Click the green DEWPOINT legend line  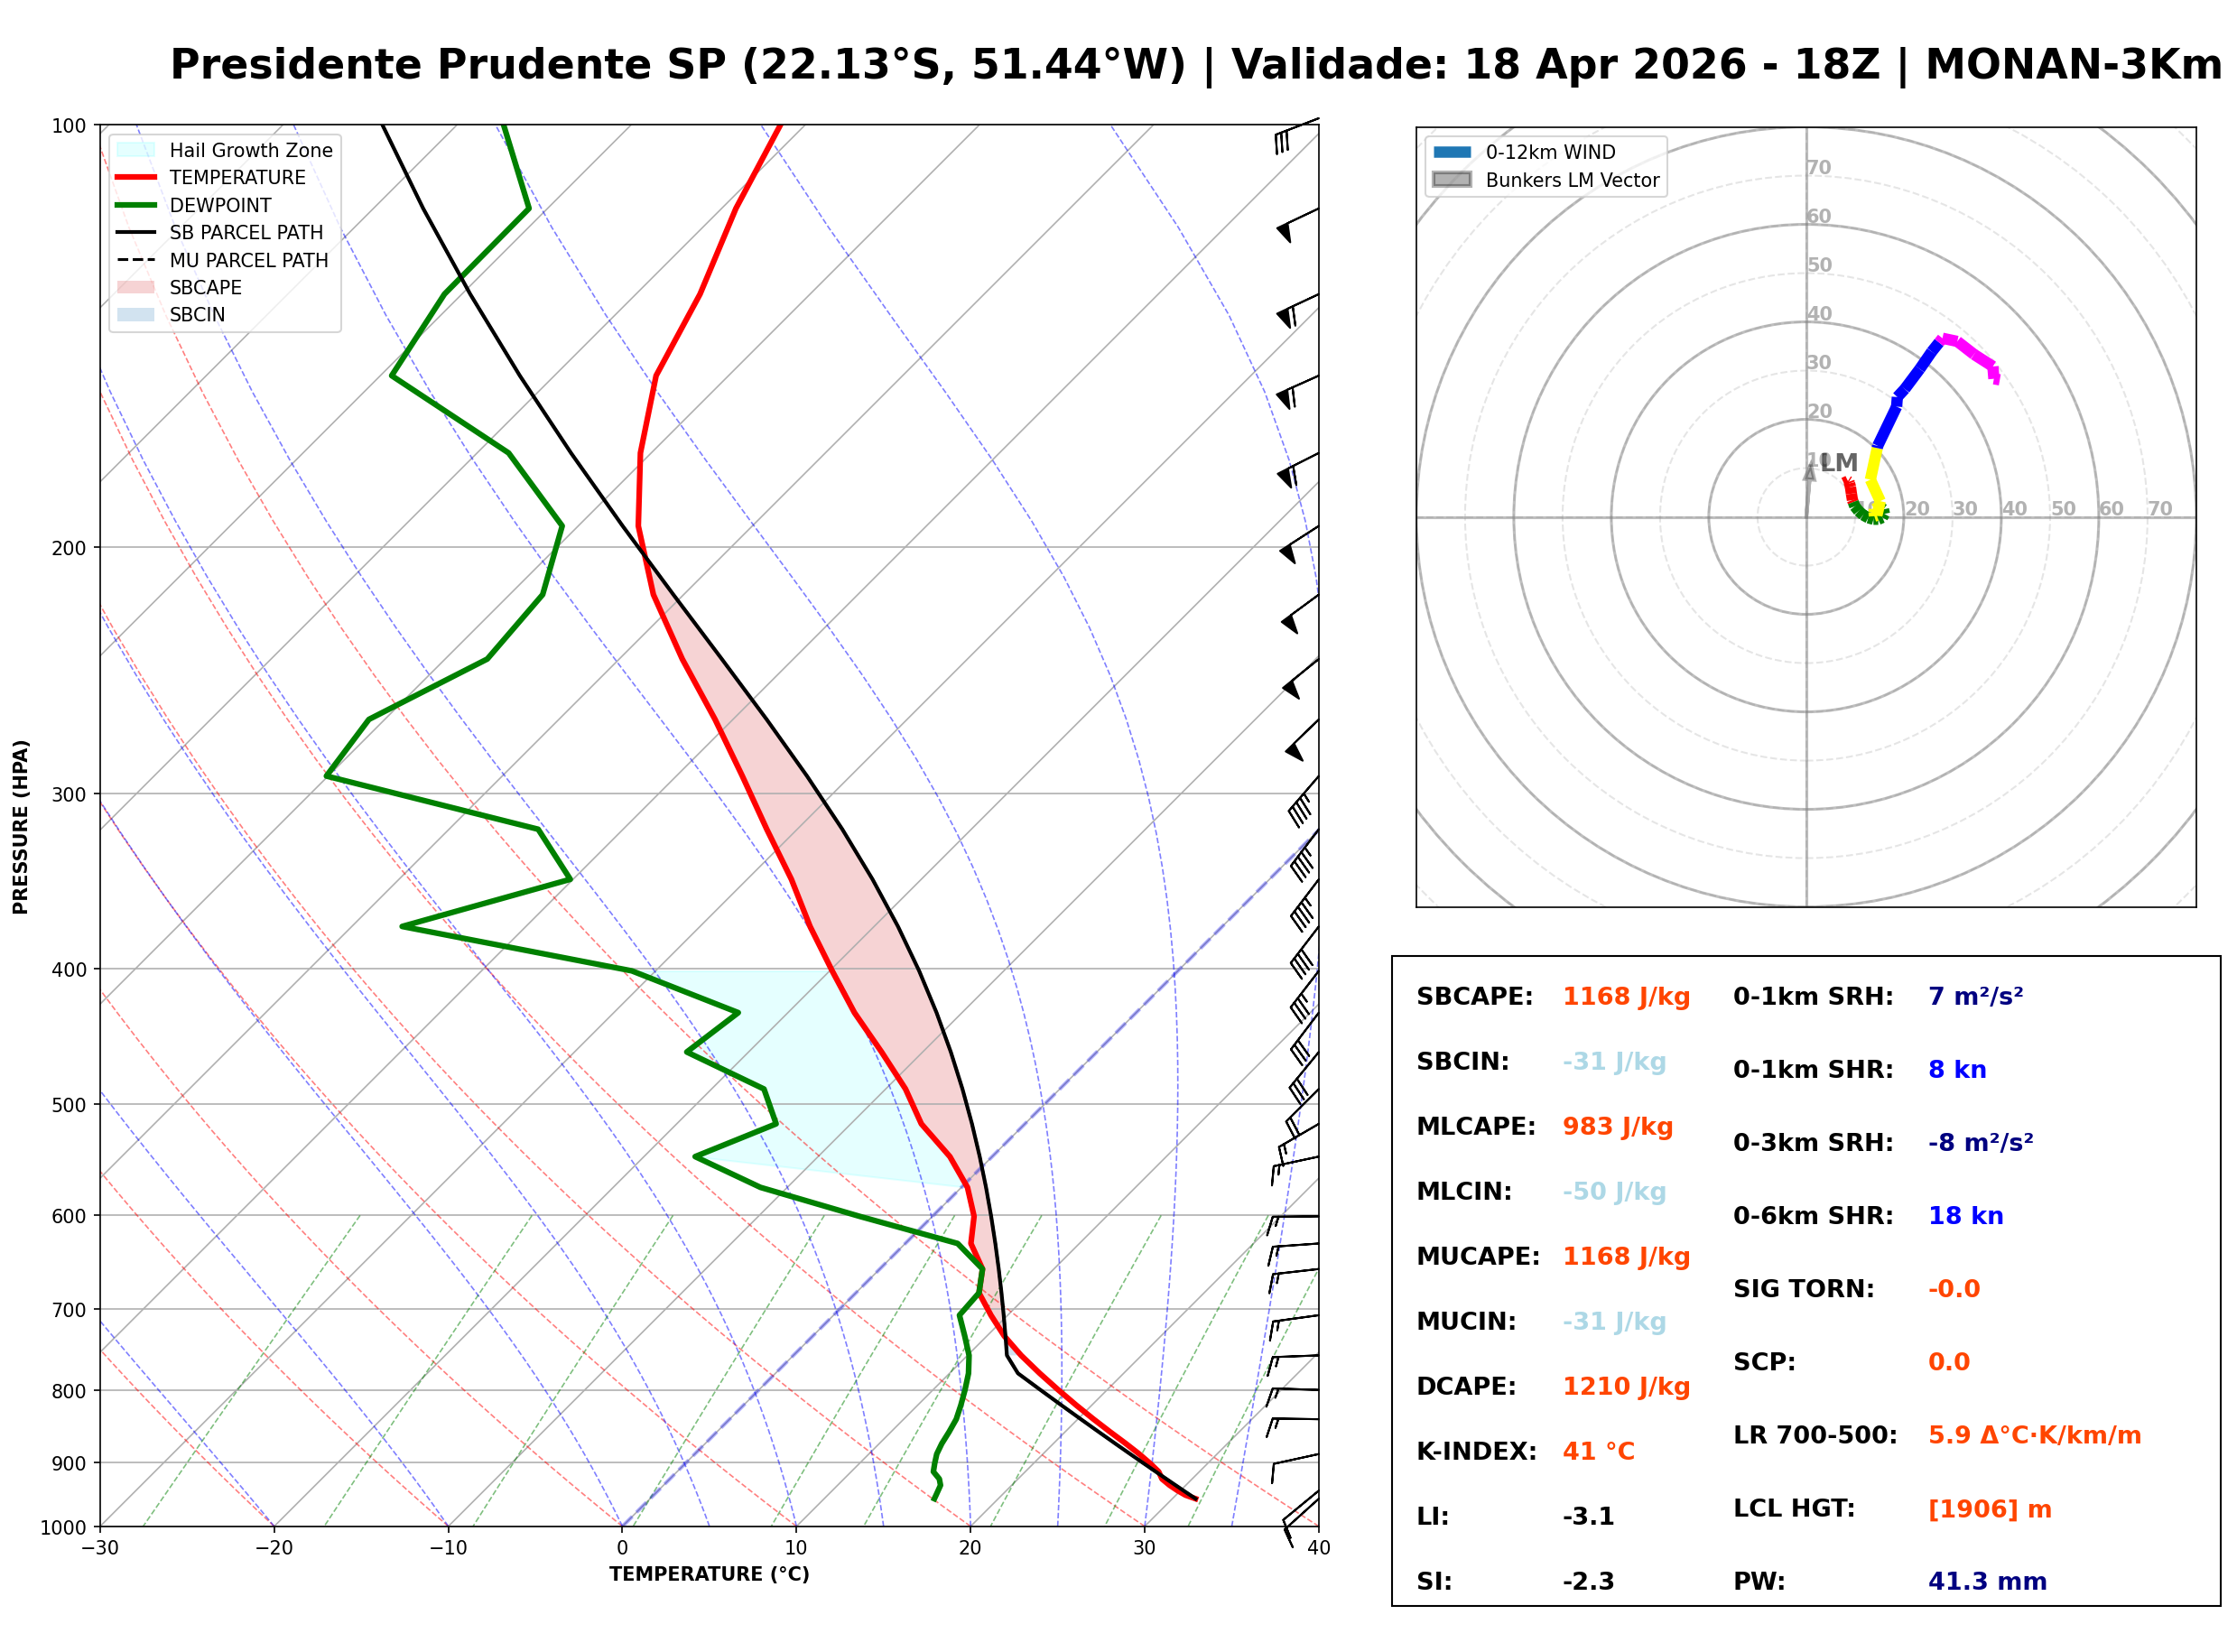coord(136,205)
